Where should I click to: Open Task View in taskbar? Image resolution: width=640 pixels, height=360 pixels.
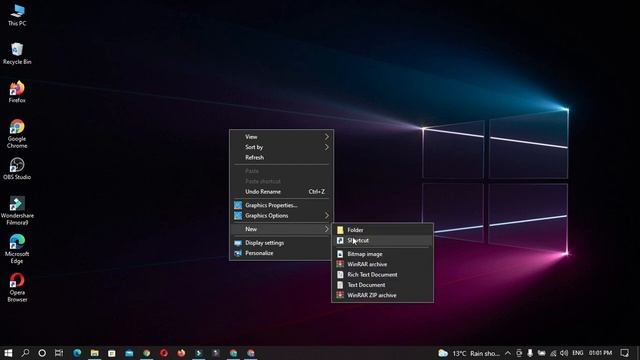pyautogui.click(x=59, y=353)
